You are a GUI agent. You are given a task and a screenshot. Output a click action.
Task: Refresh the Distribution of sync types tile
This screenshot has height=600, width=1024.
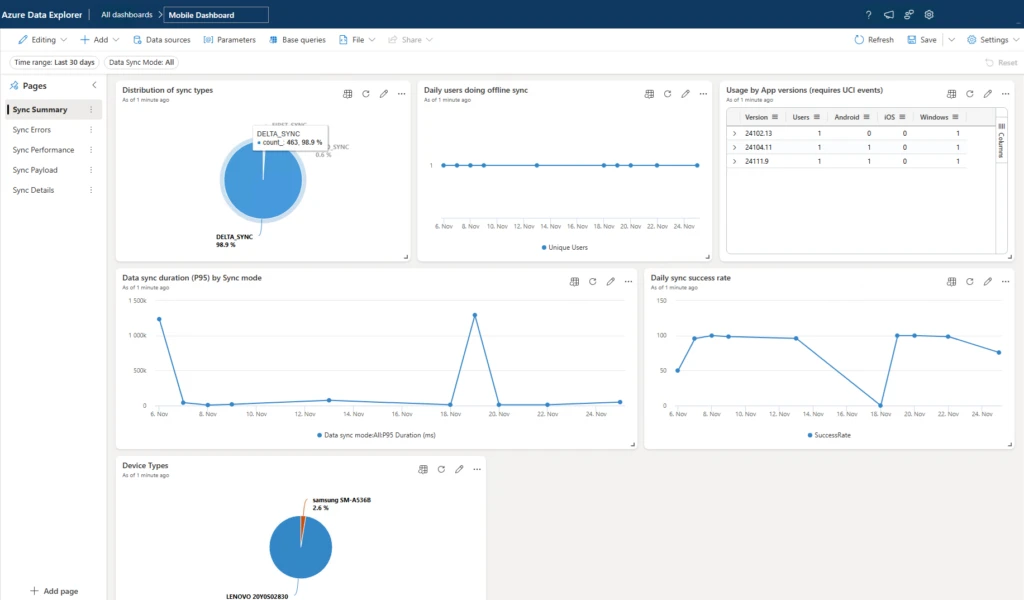[x=366, y=94]
